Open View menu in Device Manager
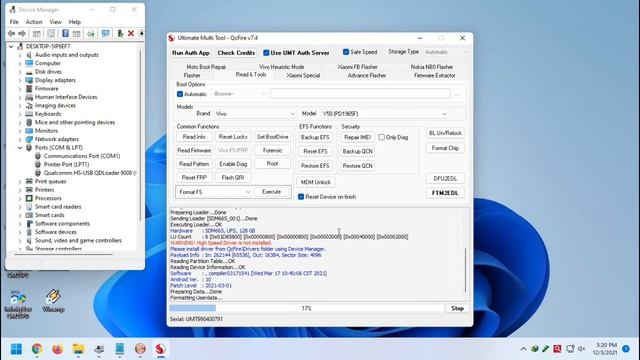Image resolution: width=640 pixels, height=360 pixels. [x=56, y=22]
